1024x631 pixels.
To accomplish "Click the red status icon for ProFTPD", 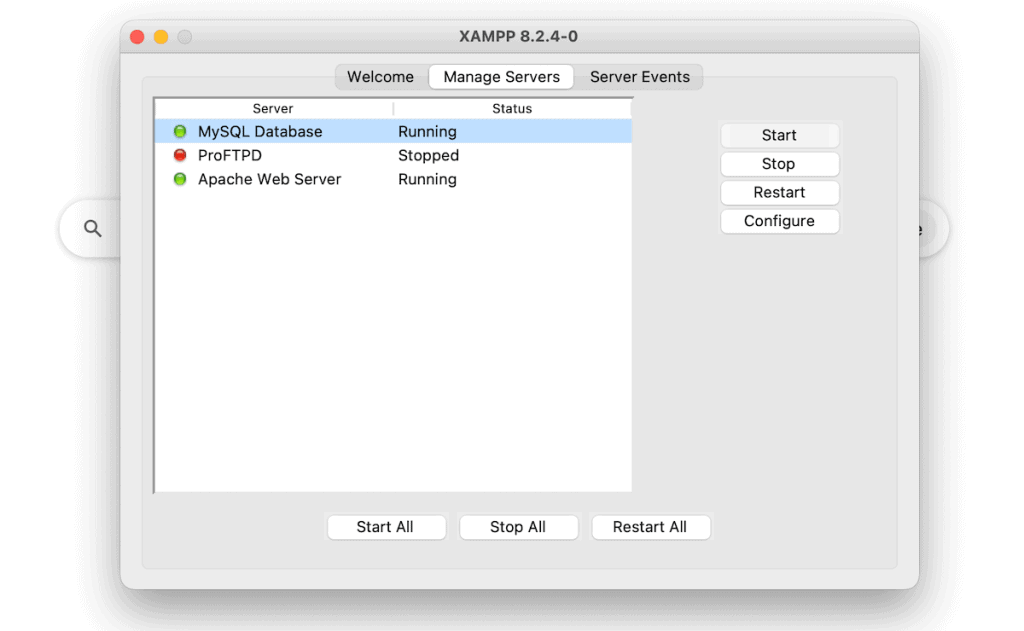I will [x=180, y=155].
